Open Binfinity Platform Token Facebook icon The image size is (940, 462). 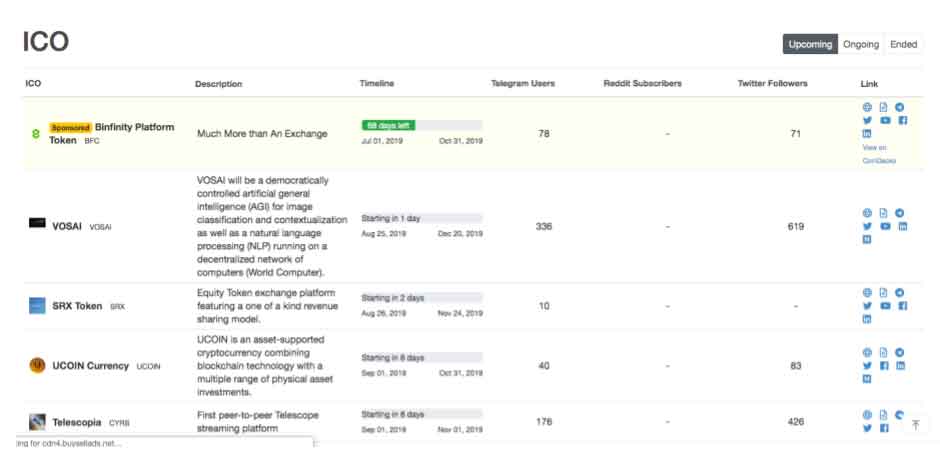tap(903, 120)
